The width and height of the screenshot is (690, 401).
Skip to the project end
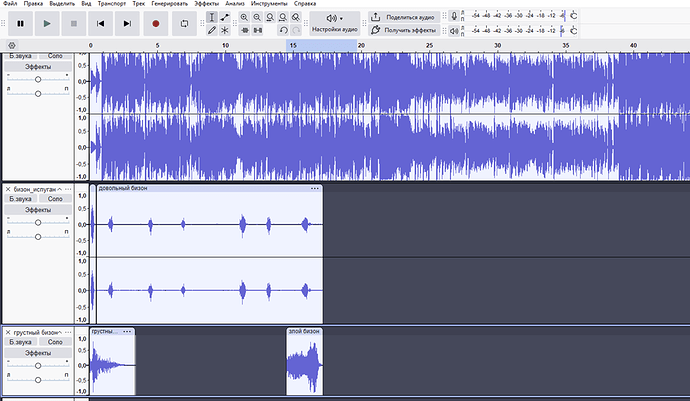[127, 24]
